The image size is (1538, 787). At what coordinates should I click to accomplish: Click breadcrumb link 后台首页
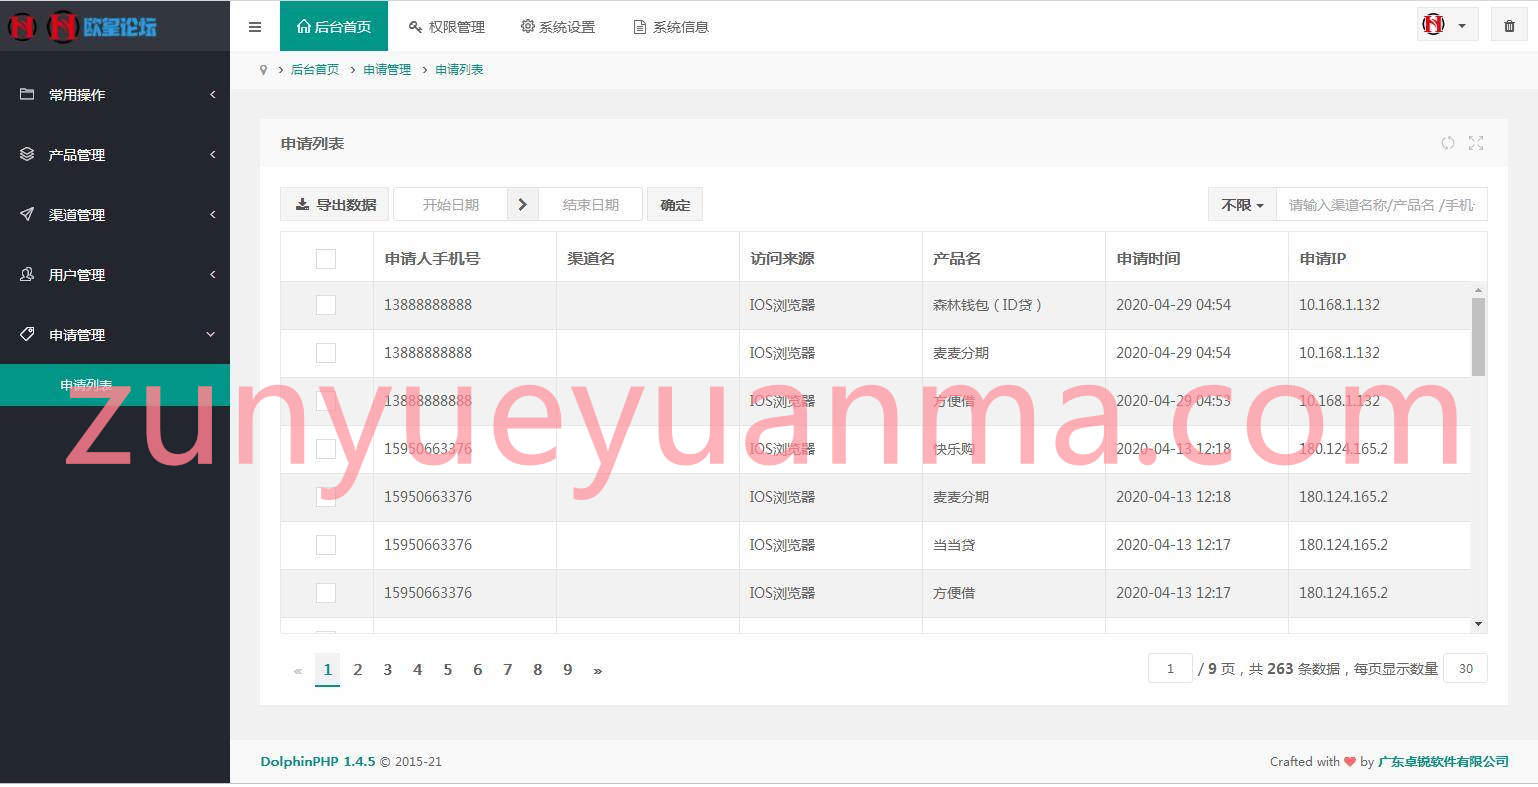tap(315, 70)
